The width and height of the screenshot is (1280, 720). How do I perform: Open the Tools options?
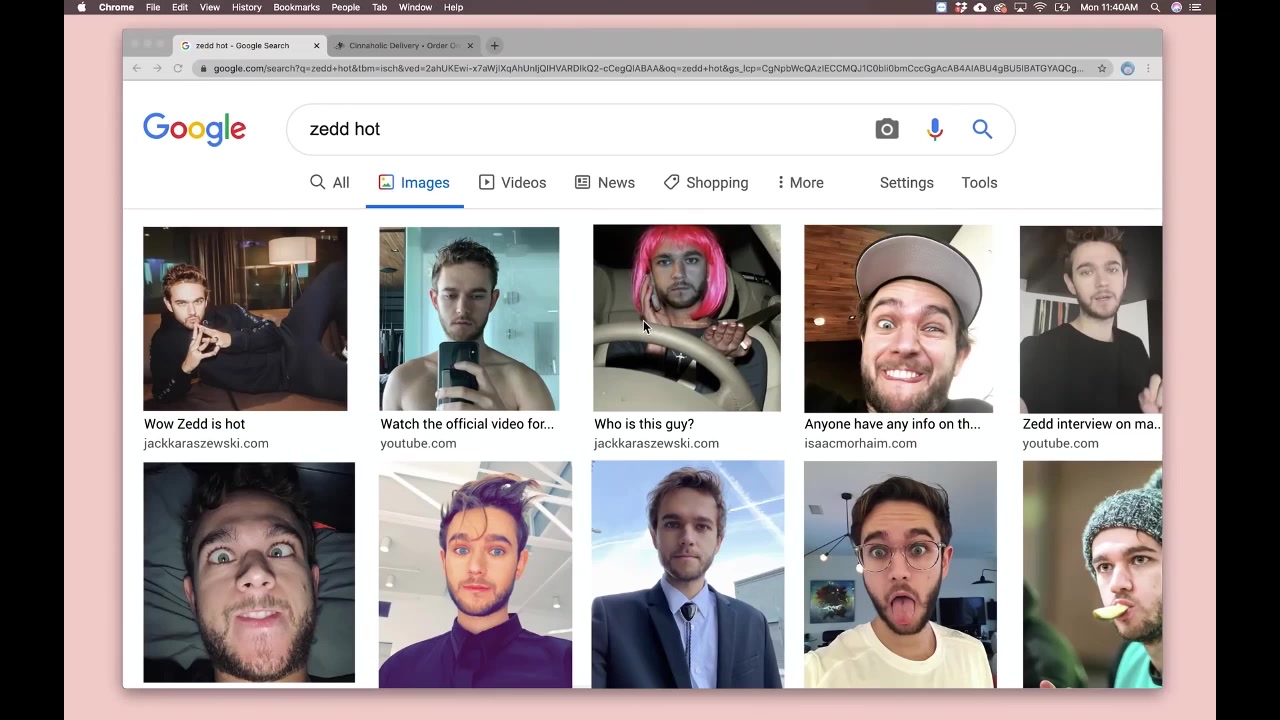point(979,182)
